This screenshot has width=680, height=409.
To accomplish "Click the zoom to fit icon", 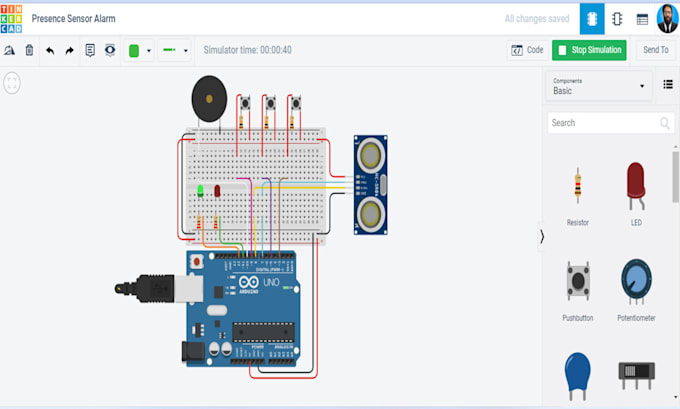I will coord(12,83).
